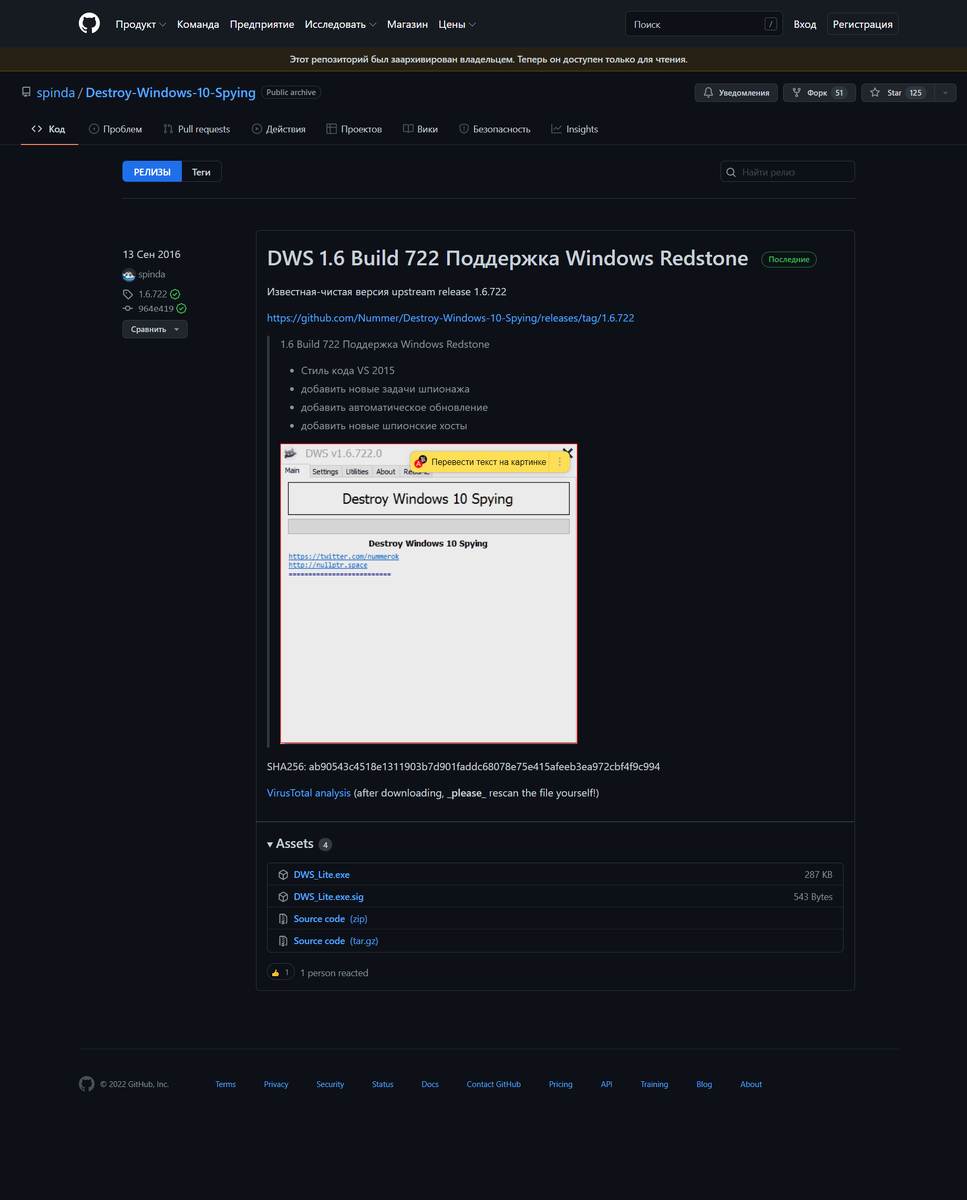Expand the Цены menu
The image size is (967, 1200).
click(457, 24)
